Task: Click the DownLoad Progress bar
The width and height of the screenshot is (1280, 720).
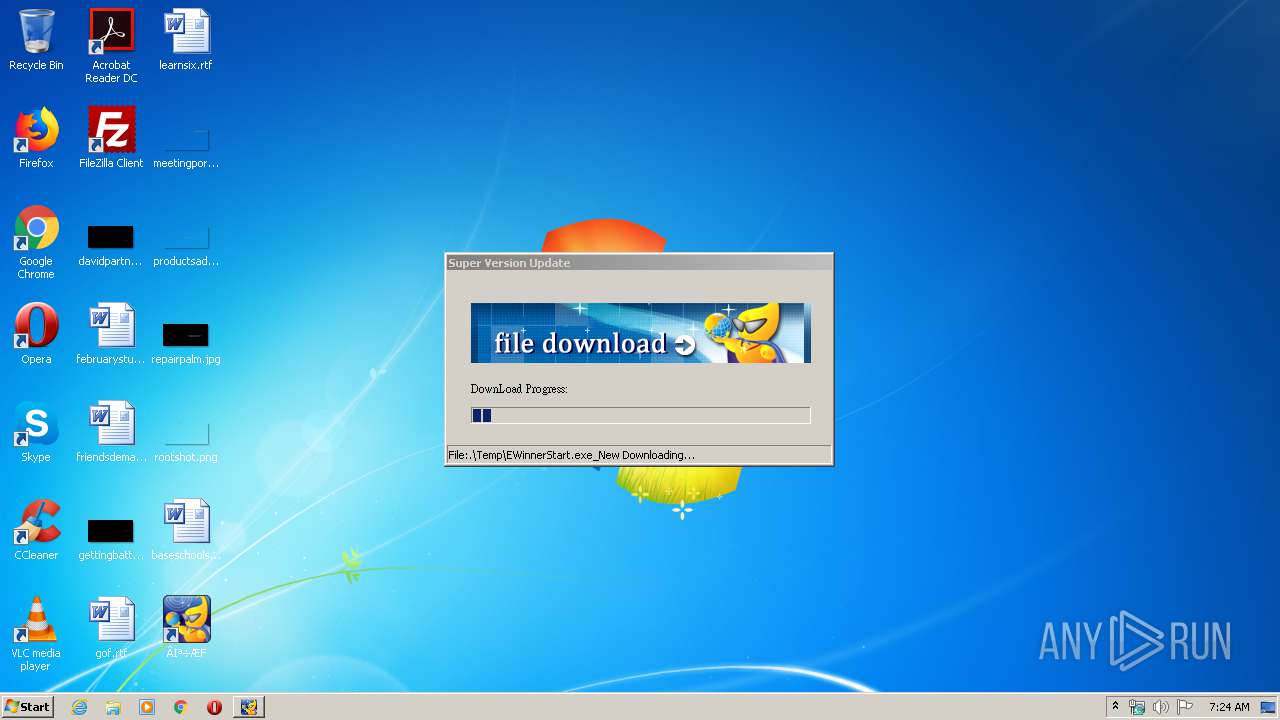Action: pos(641,415)
